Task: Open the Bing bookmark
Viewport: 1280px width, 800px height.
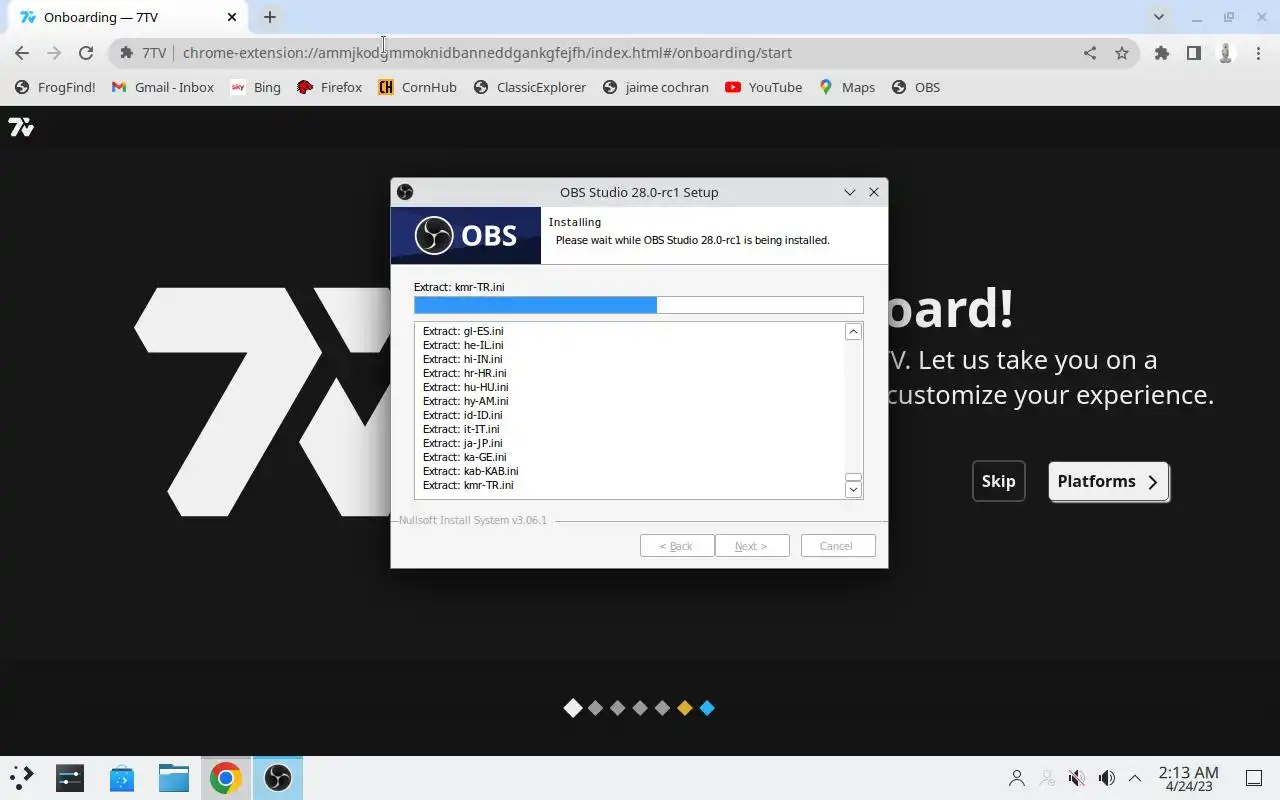Action: pos(255,87)
